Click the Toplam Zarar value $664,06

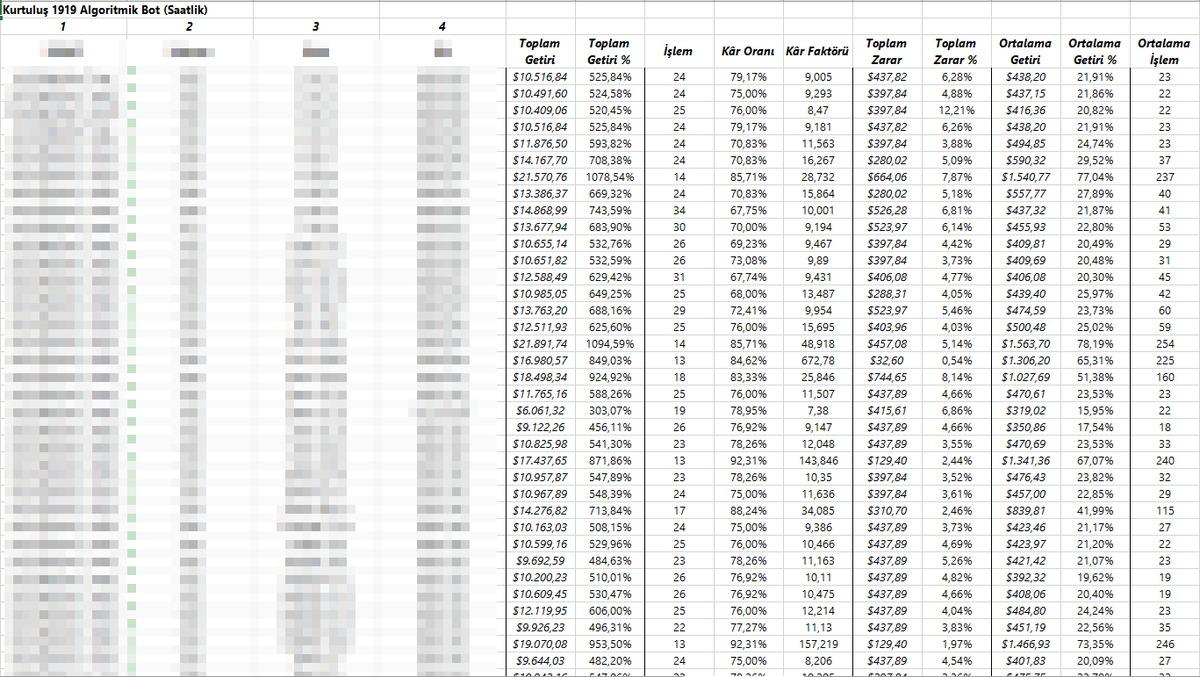(886, 176)
